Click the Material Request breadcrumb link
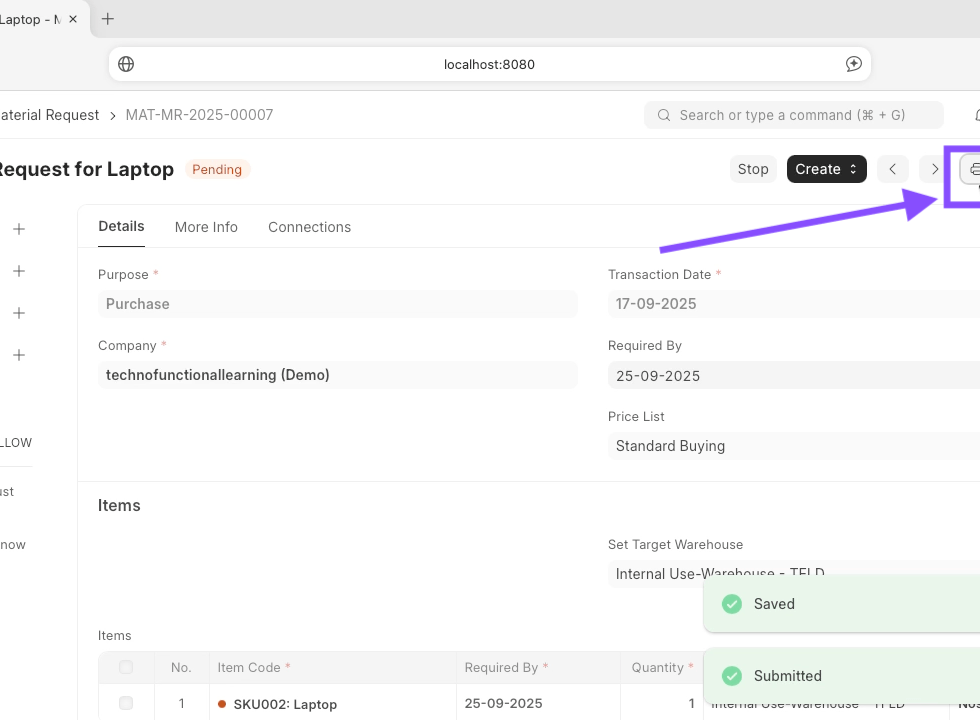Screen dimensions: 980x720 coord(50,115)
